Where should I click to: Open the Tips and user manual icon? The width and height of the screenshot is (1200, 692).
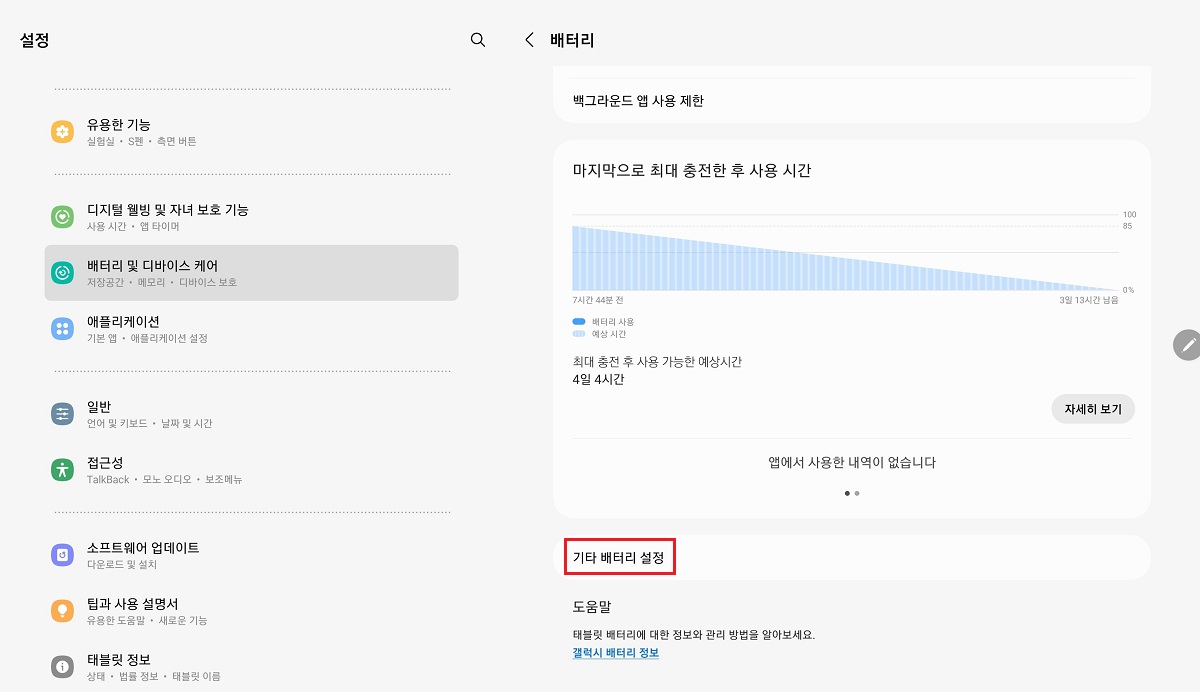62,611
